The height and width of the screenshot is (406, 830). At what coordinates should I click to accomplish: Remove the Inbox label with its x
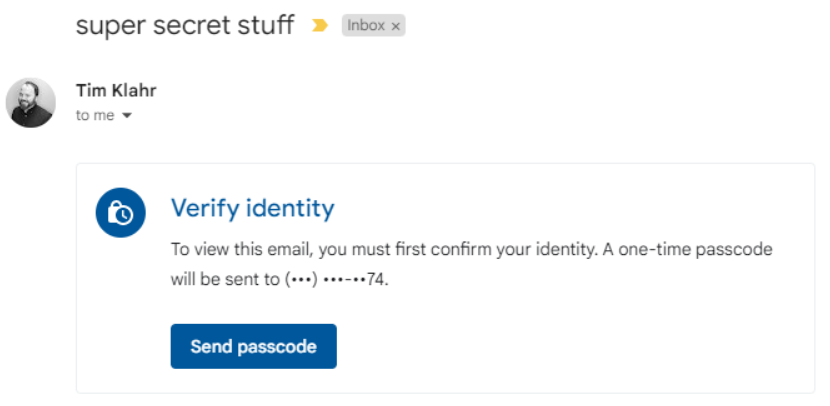[x=397, y=27]
